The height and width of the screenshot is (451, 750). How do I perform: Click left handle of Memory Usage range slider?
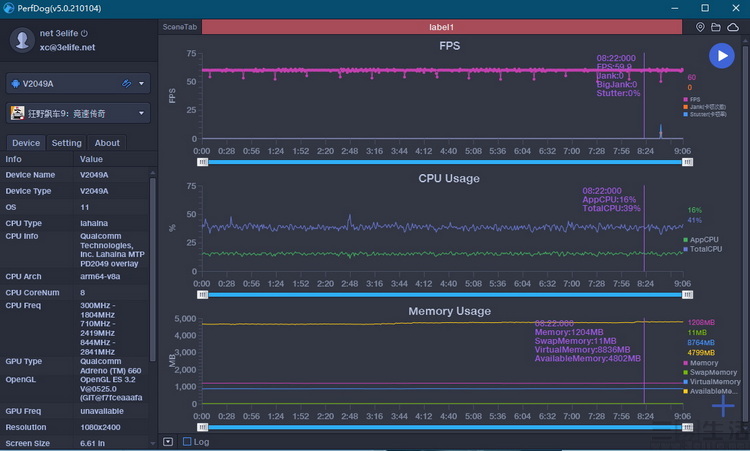click(x=202, y=427)
